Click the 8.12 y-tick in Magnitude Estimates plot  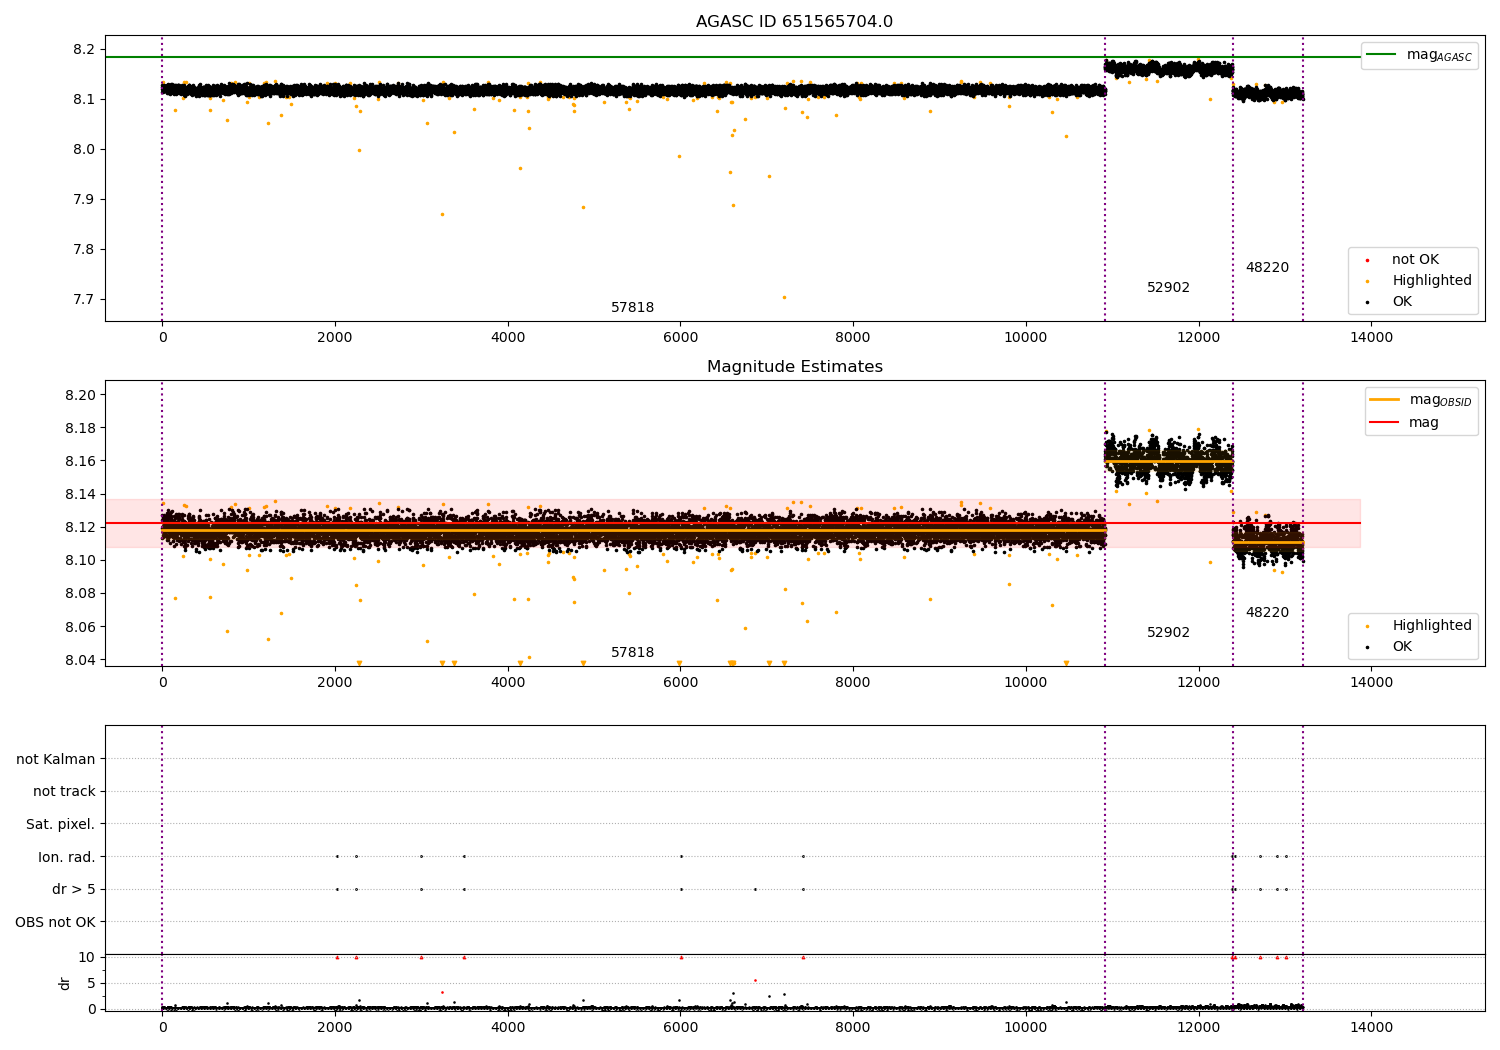click(80, 527)
